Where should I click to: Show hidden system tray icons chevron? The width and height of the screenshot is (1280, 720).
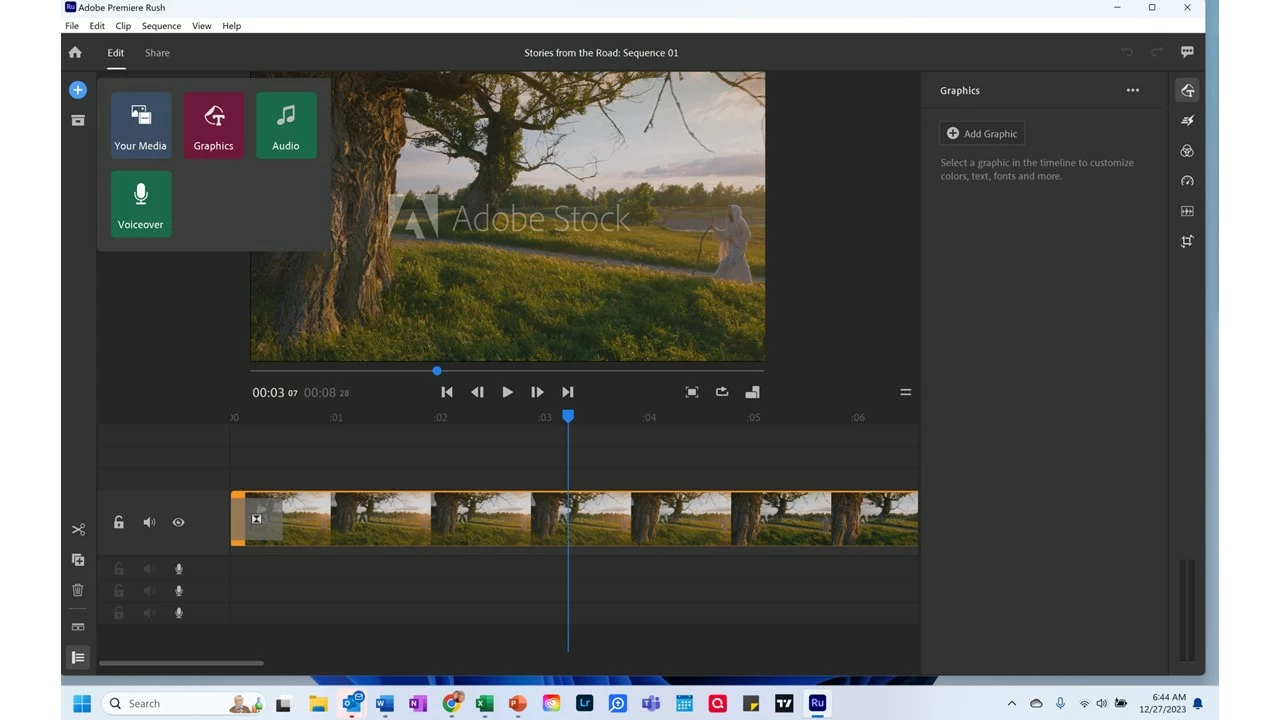point(1011,704)
